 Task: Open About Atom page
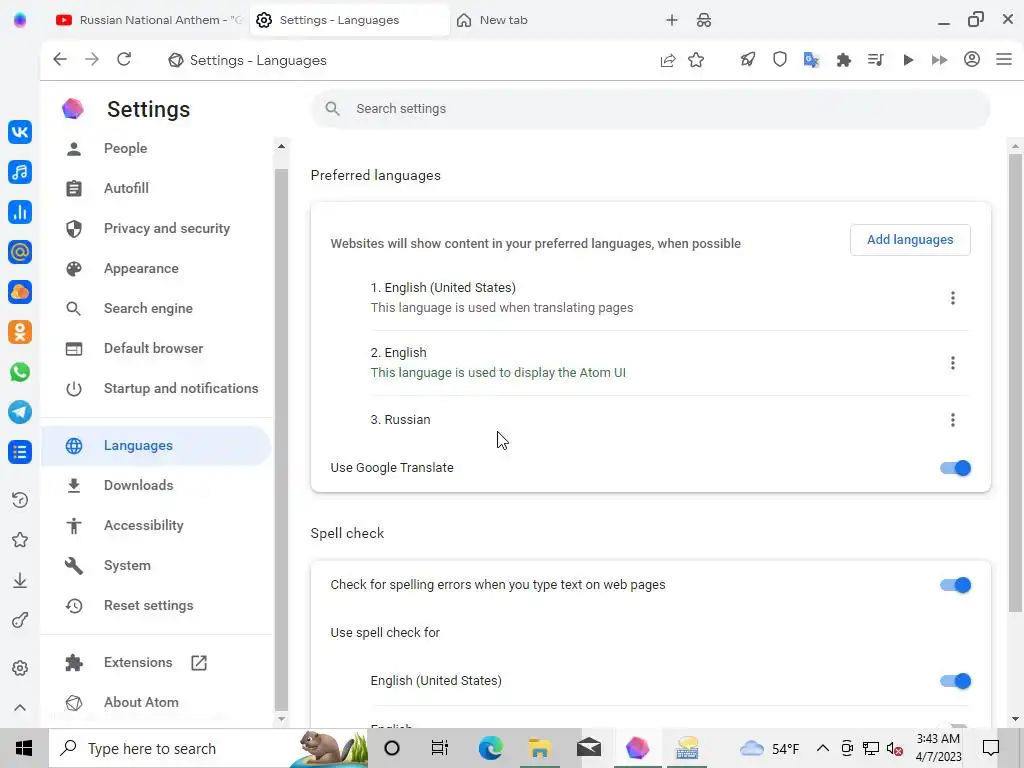pyautogui.click(x=156, y=702)
